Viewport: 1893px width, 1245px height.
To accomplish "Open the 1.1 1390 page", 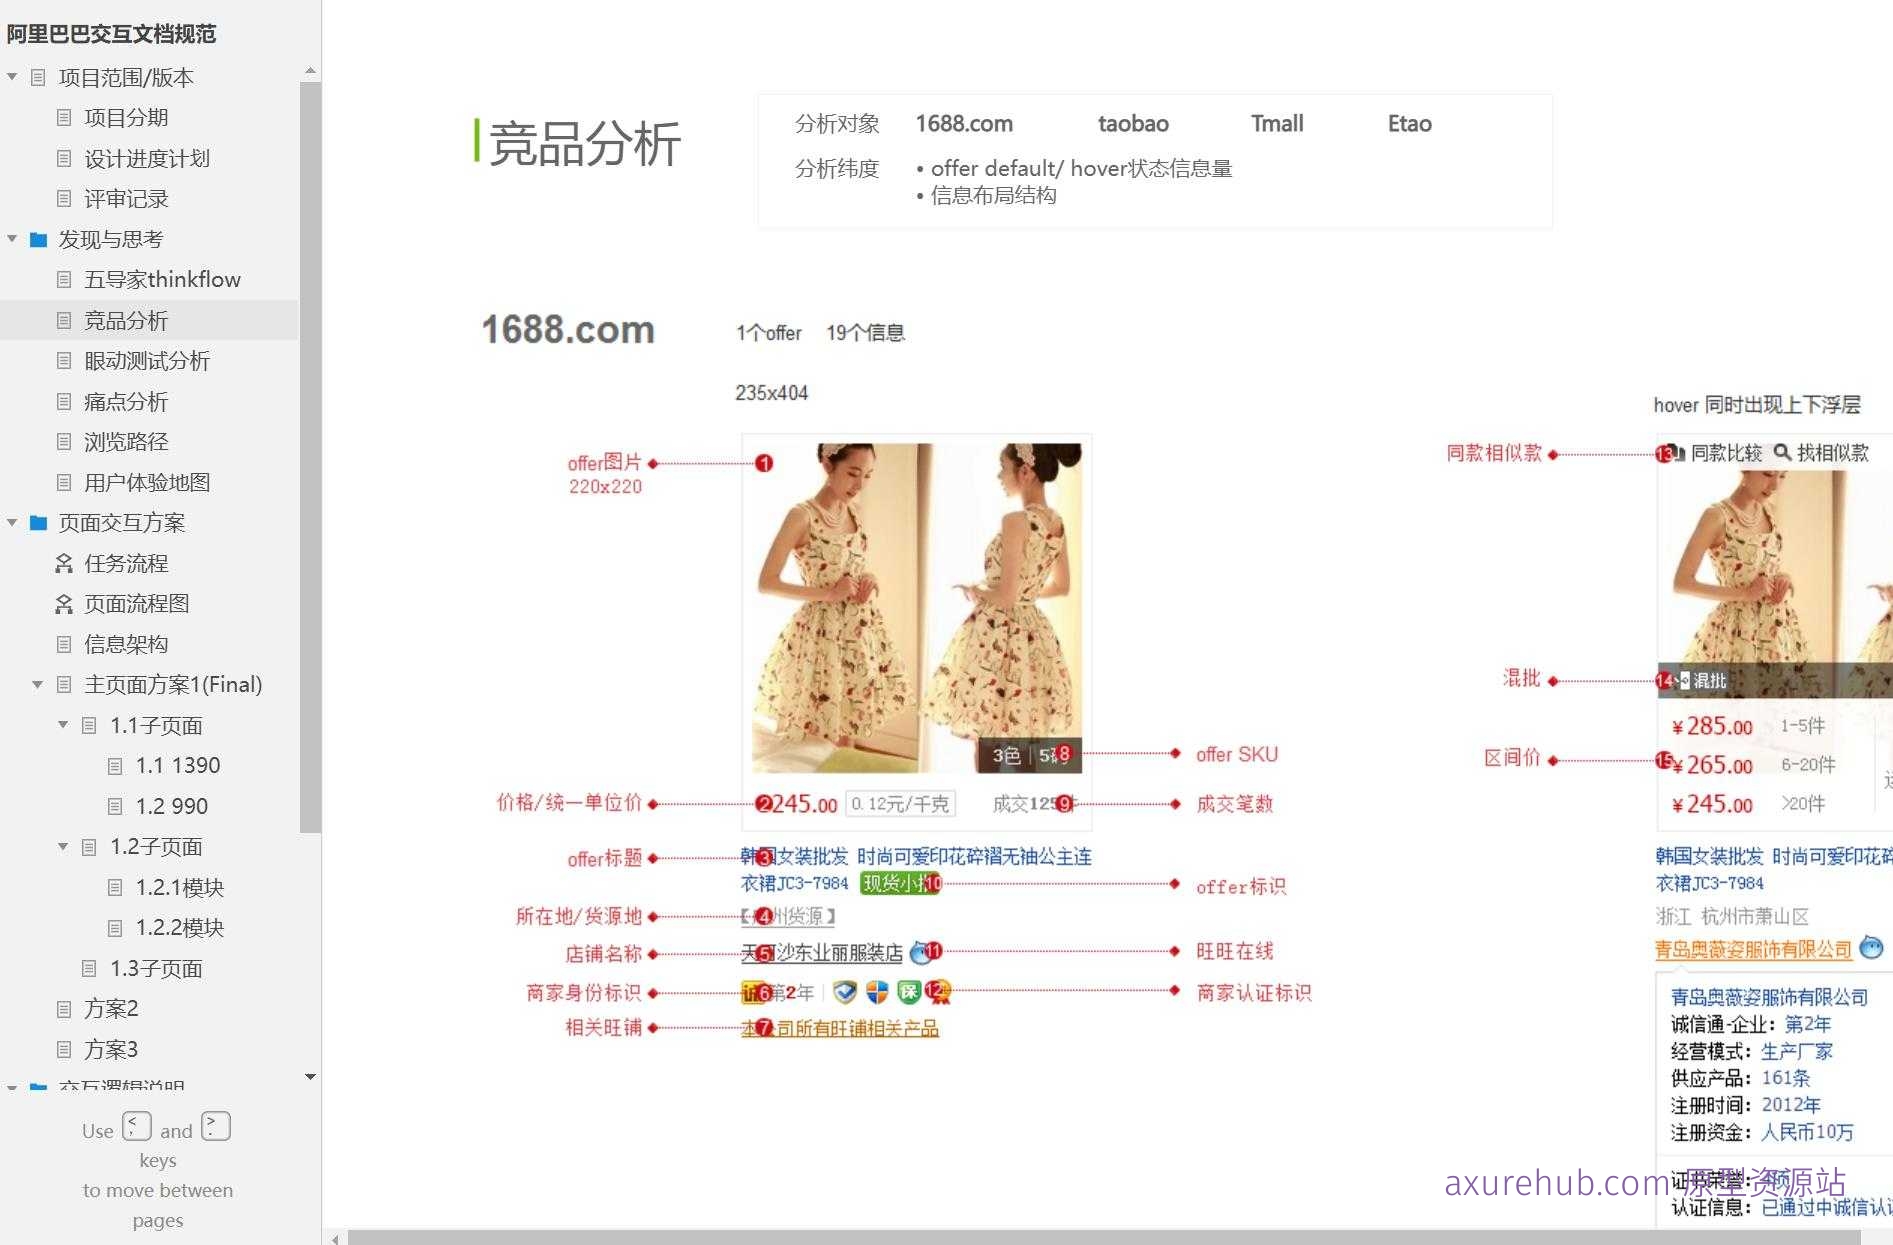I will (x=178, y=766).
